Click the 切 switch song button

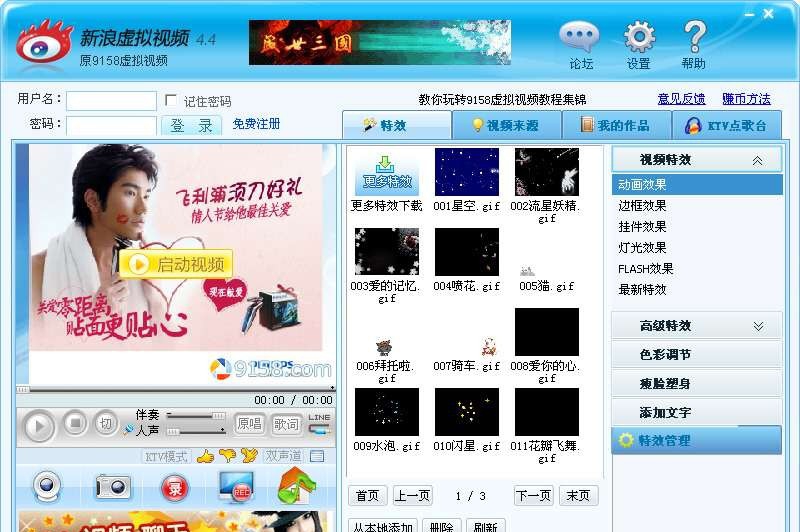pyautogui.click(x=106, y=423)
